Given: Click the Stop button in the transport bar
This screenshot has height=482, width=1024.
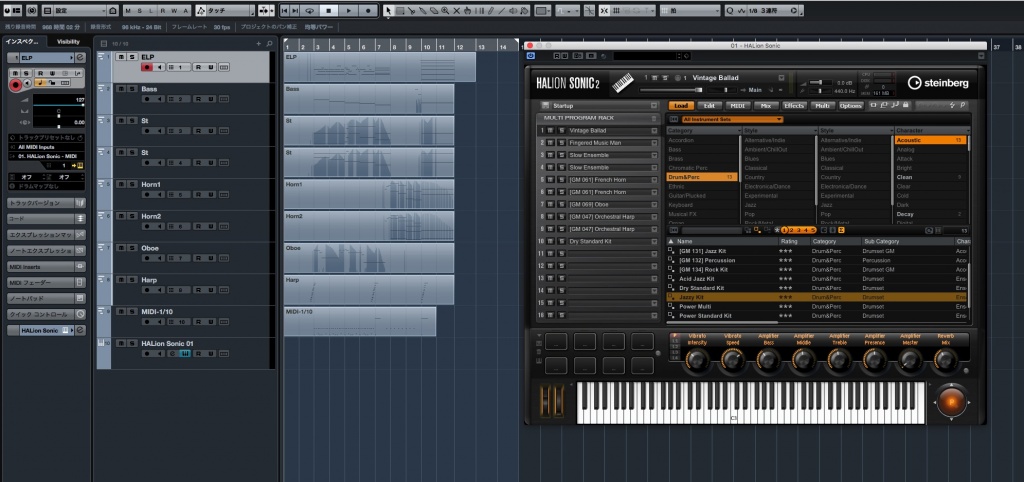Looking at the screenshot, I should tap(329, 10).
